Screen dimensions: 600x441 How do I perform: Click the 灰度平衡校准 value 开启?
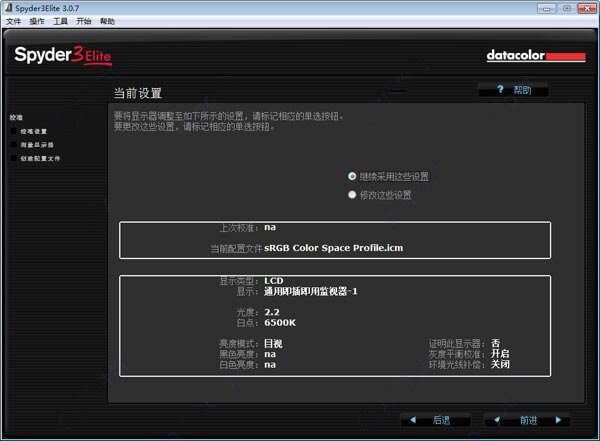500,353
